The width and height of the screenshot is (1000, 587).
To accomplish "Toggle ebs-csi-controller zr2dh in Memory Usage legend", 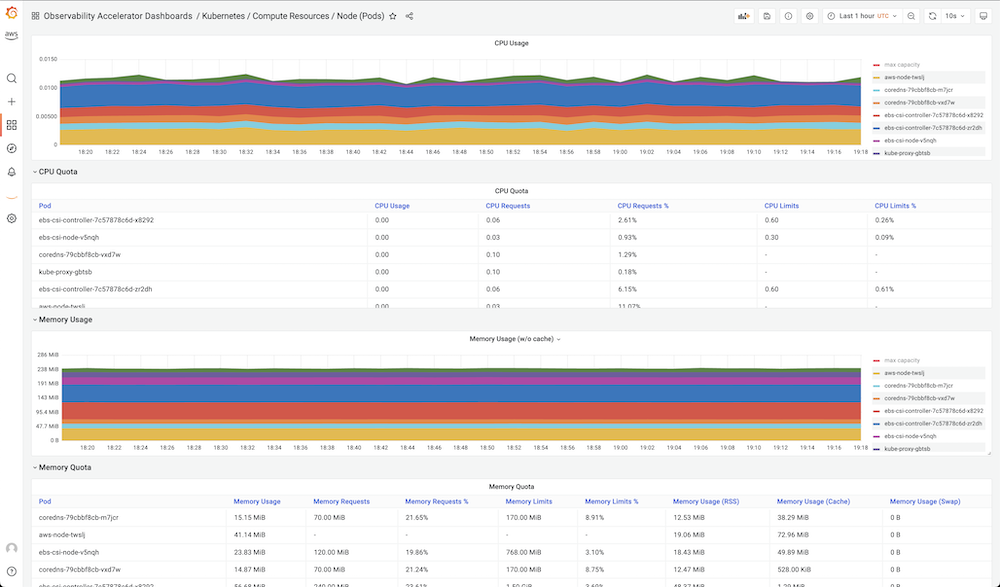I will tap(933, 424).
